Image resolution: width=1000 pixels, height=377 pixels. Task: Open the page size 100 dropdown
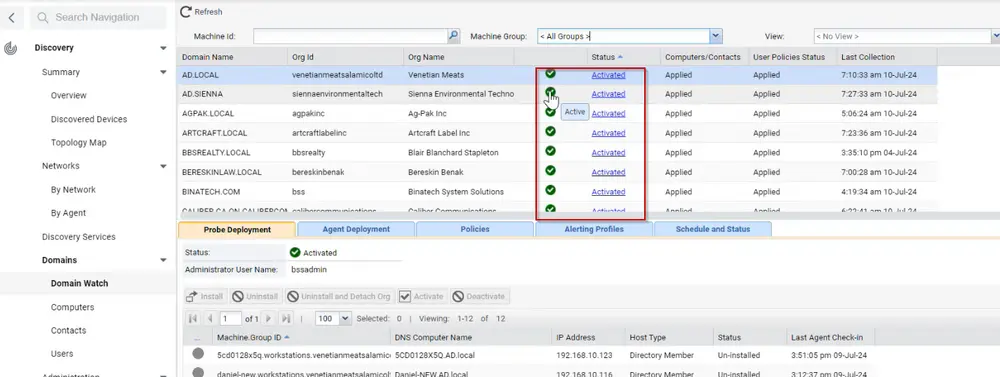coord(345,318)
